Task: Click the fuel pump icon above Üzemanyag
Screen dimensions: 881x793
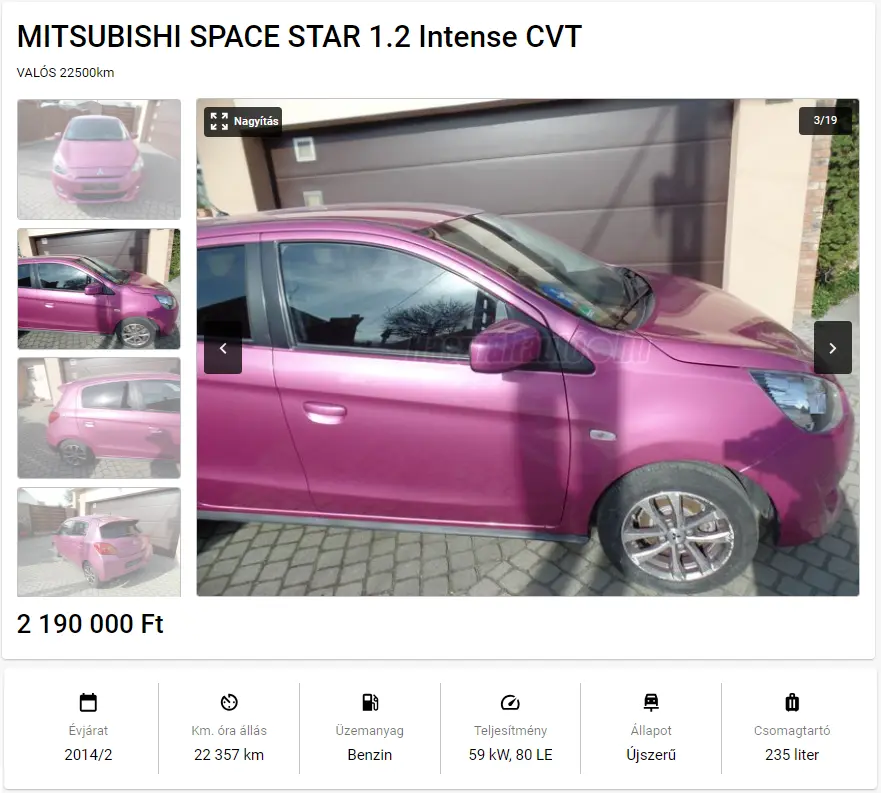Action: tap(370, 703)
